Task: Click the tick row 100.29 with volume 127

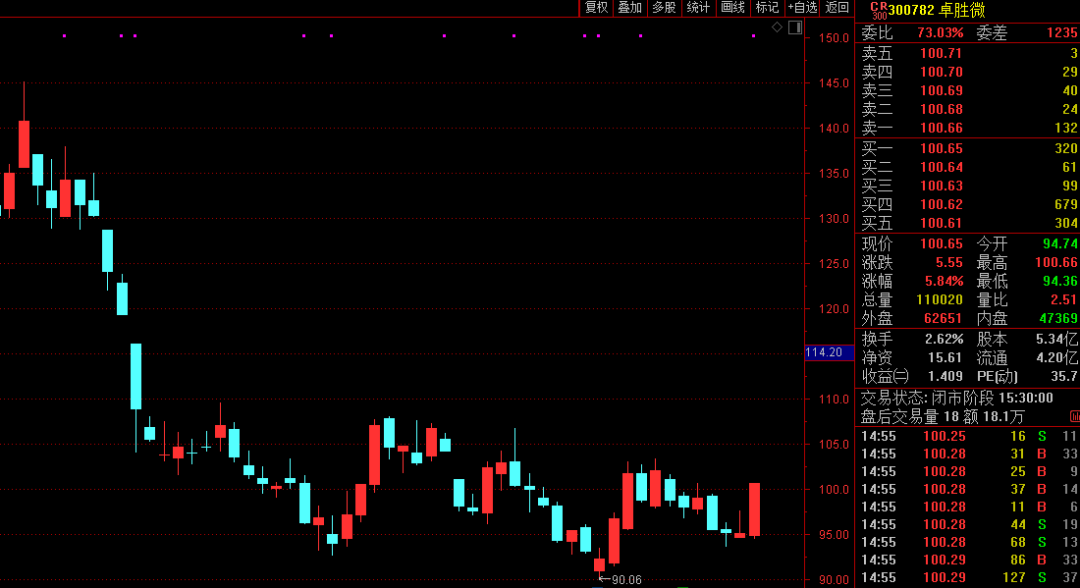Action: [969, 578]
